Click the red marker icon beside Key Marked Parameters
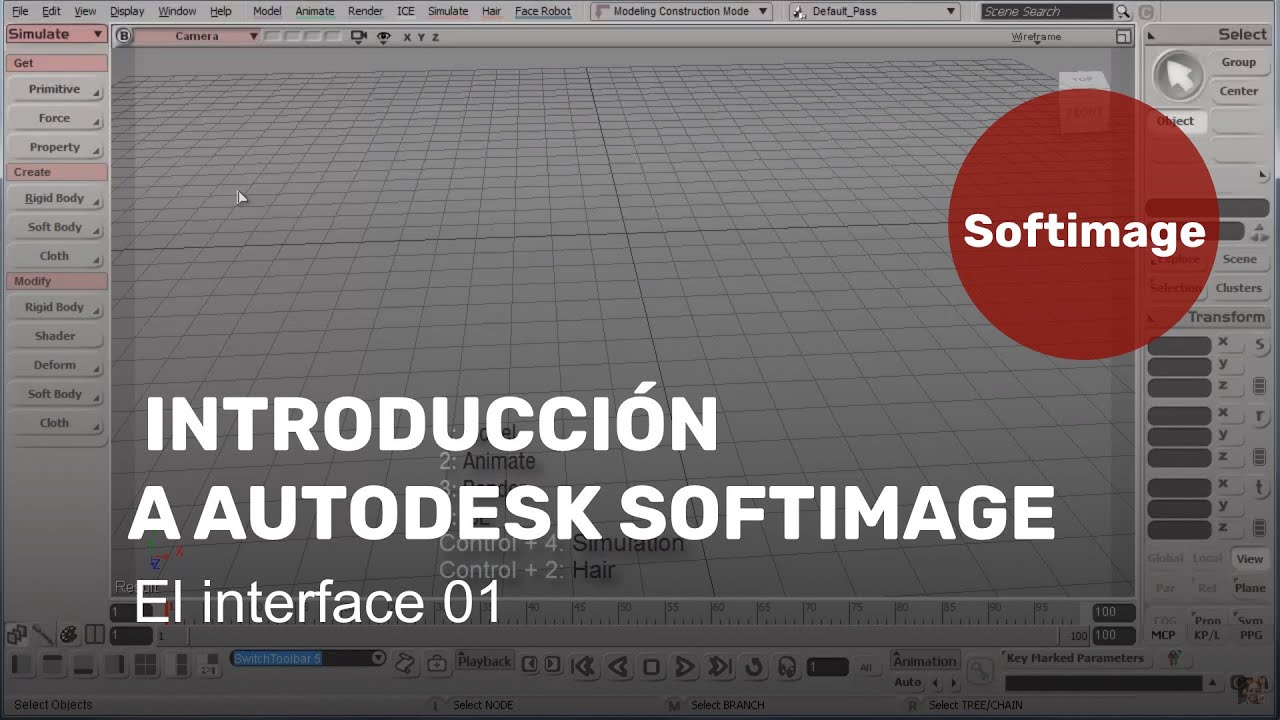Screen dimensions: 1280x720 [x=1174, y=658]
